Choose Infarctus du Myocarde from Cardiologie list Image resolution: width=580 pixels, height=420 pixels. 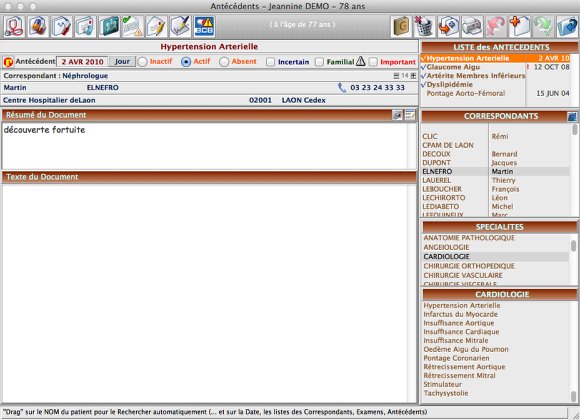(x=460, y=314)
